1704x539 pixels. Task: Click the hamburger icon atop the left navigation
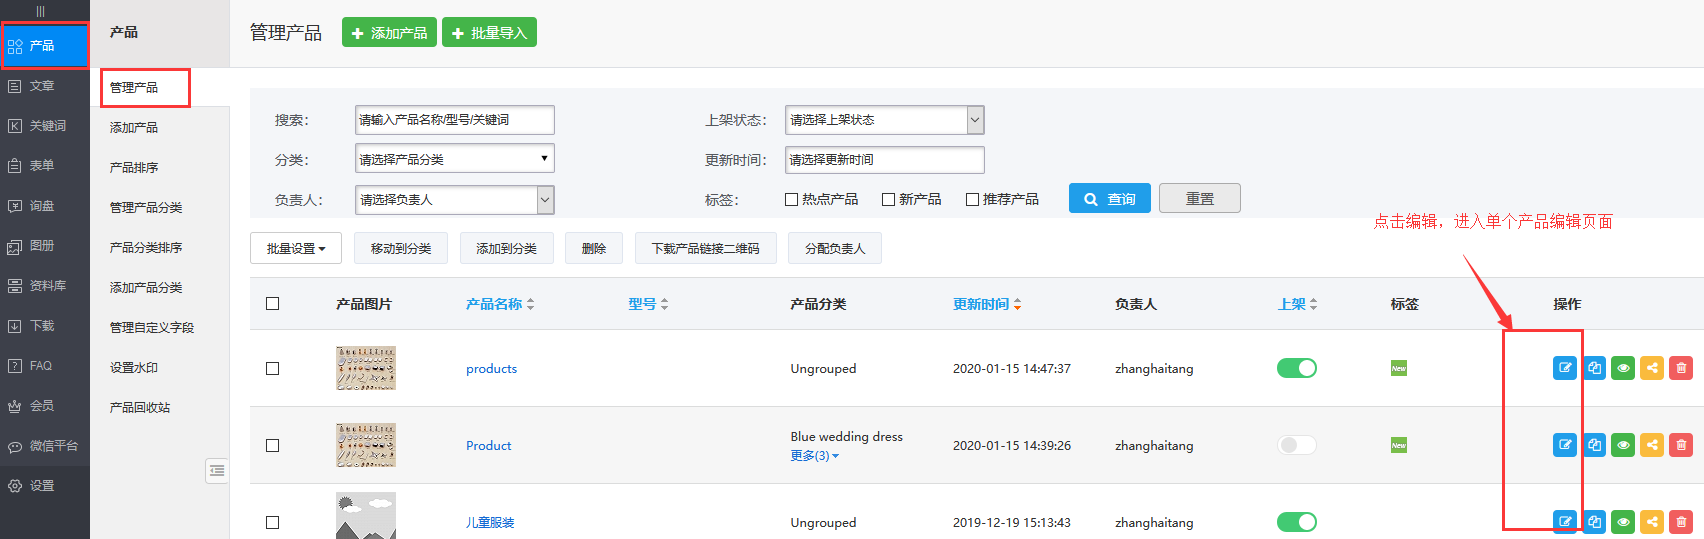(x=41, y=11)
